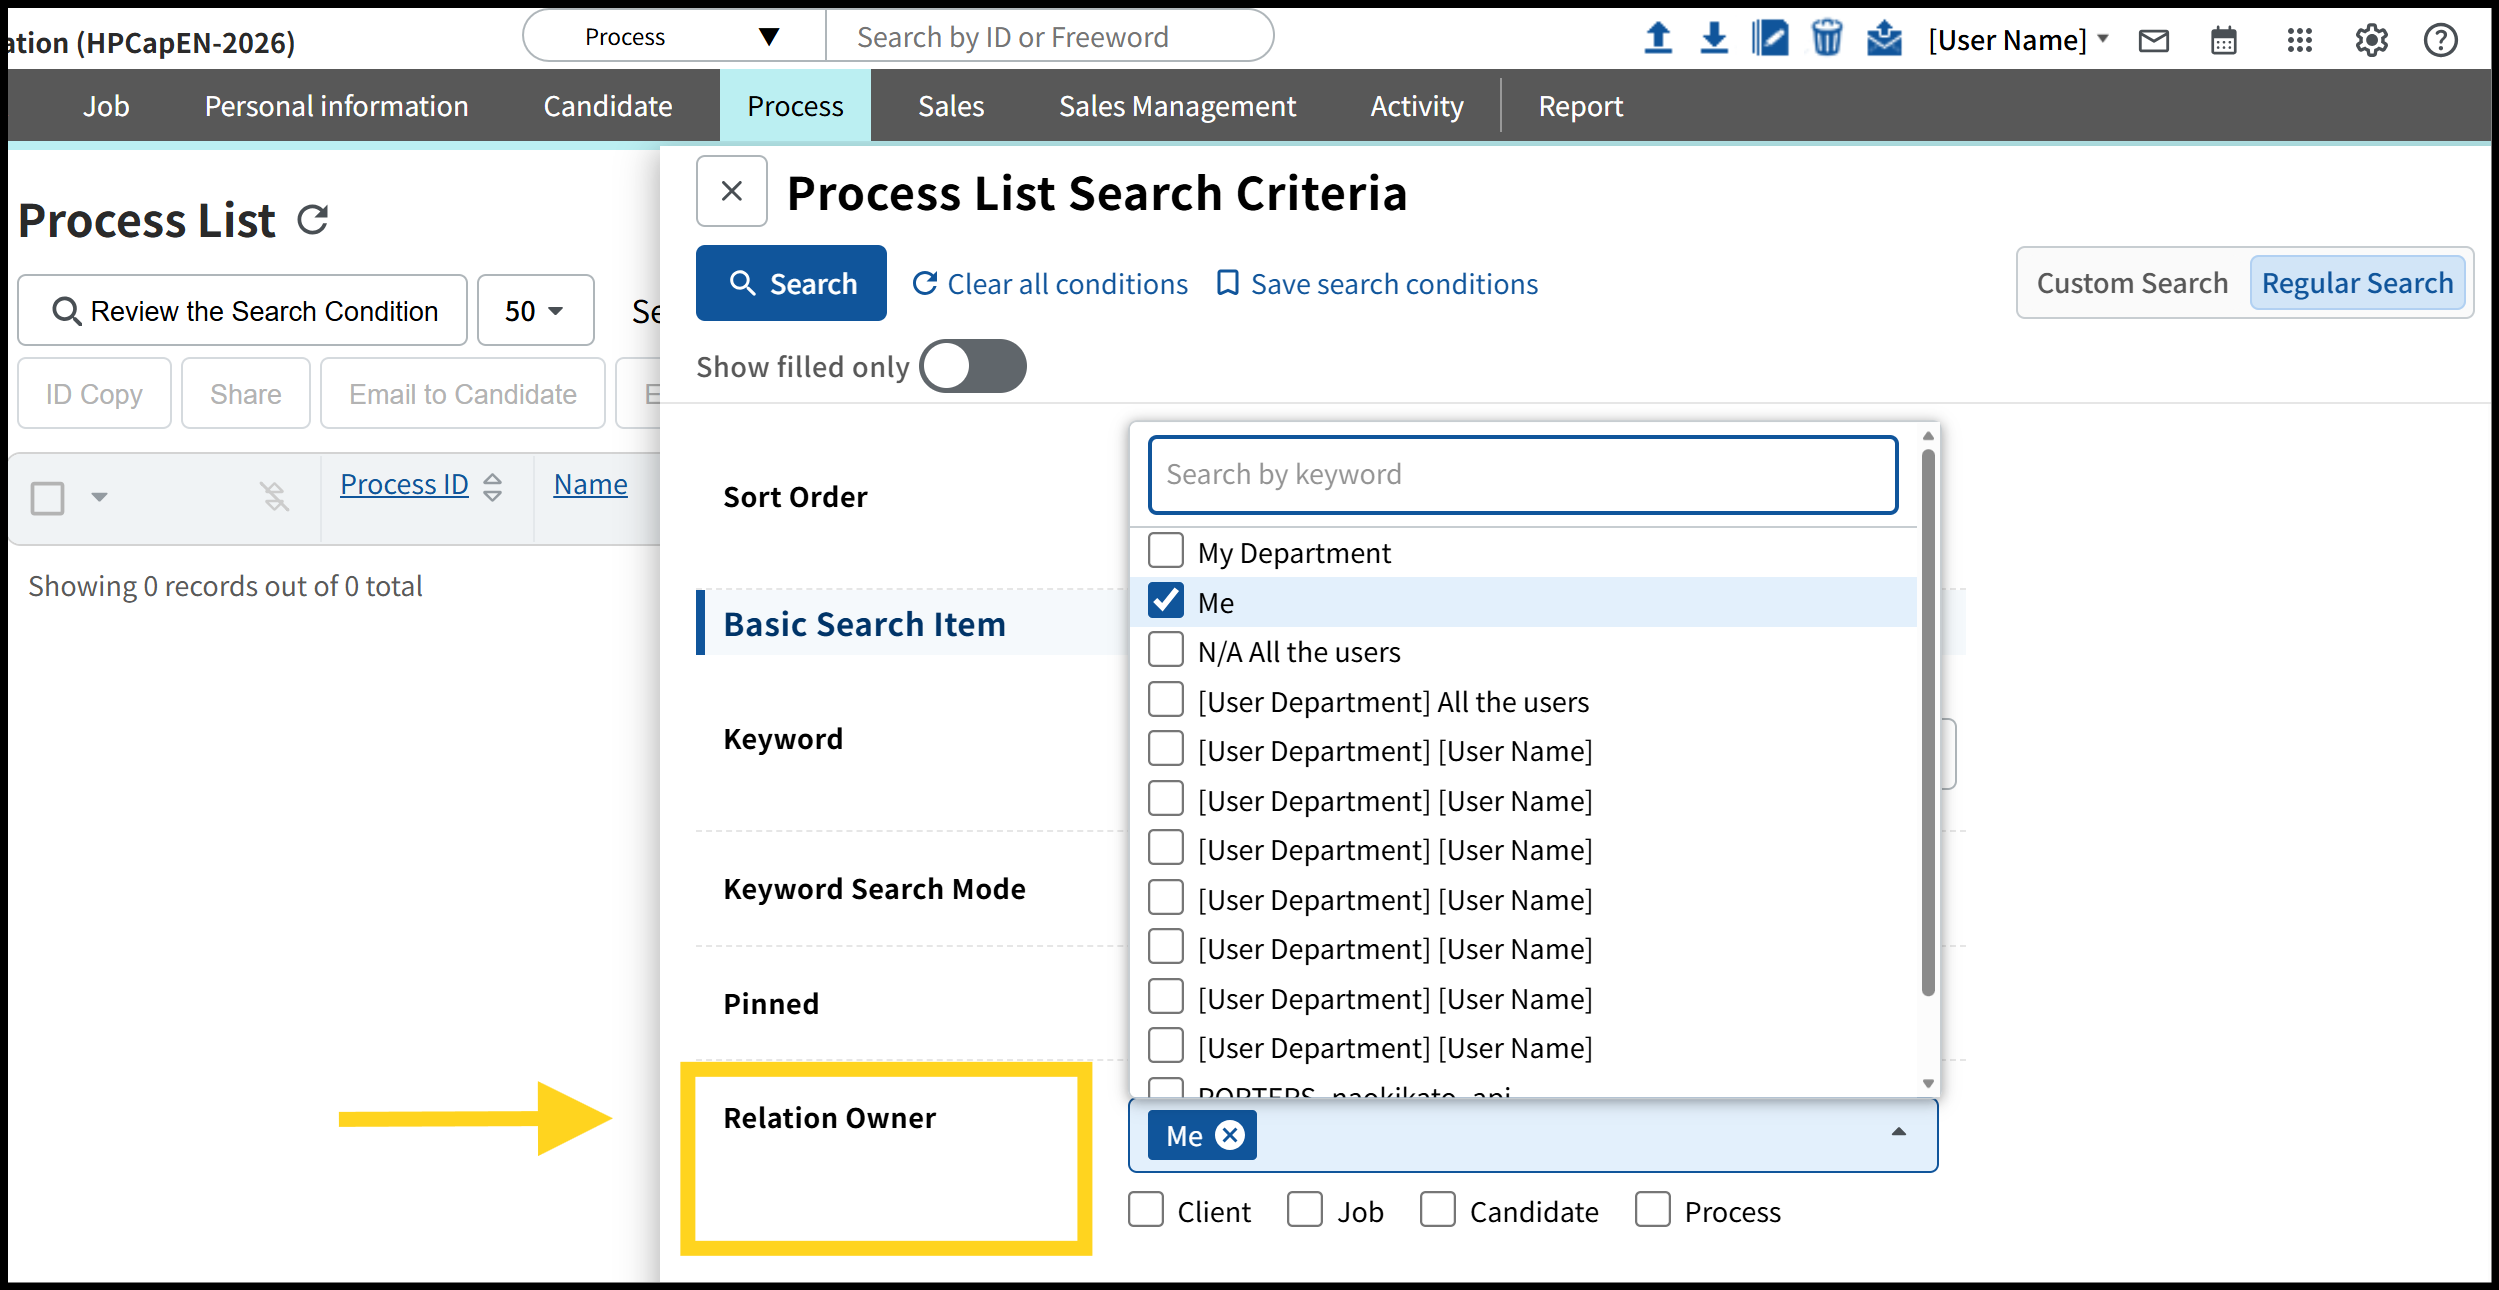Uncheck the Me option in dropdown list
Viewport: 2499px width, 1290px height.
[x=1166, y=601]
